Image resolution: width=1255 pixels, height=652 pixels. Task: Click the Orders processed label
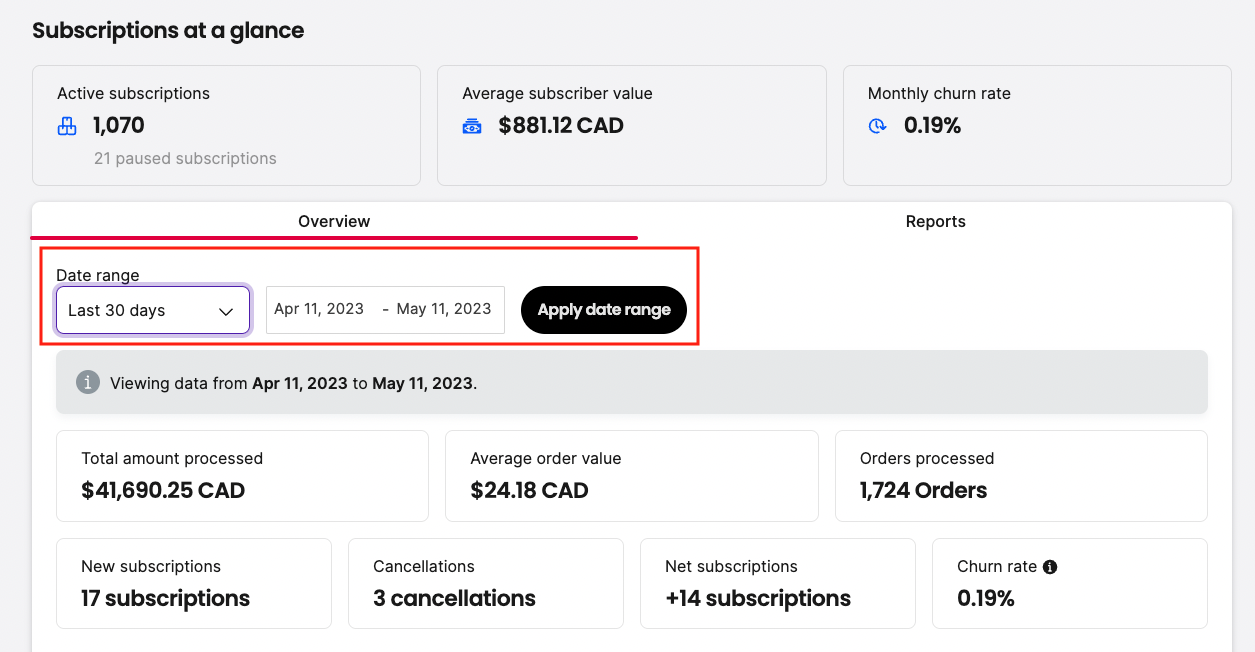927,458
